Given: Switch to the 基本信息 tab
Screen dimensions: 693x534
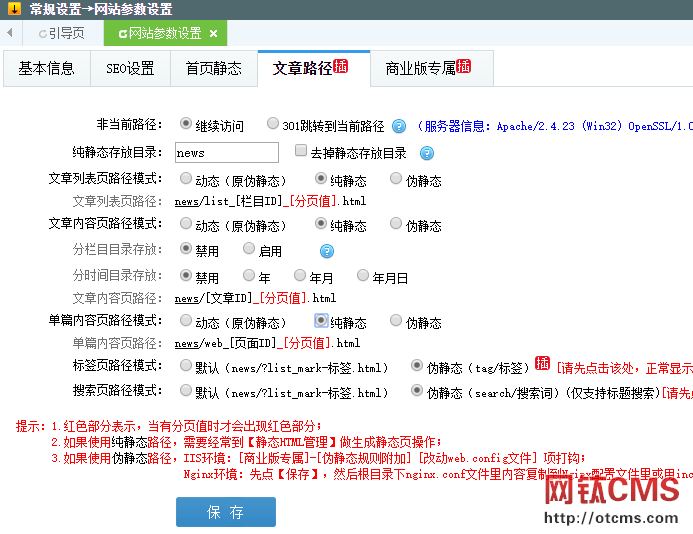Looking at the screenshot, I should point(46,69).
